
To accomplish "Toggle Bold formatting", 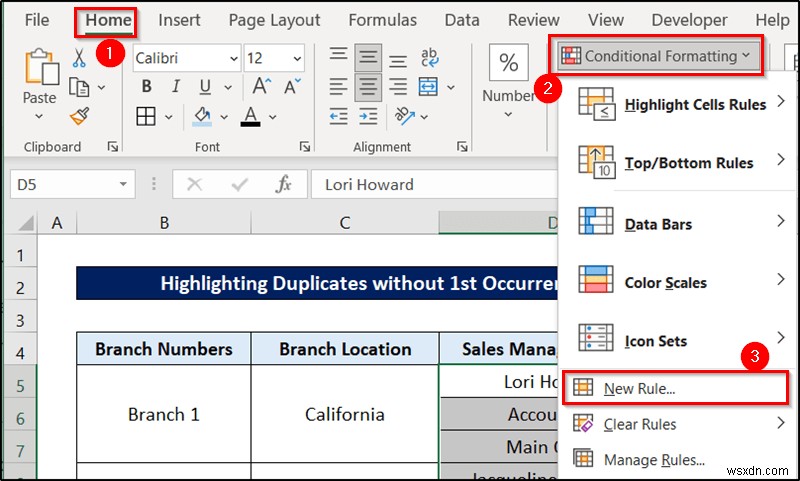I will 146,87.
